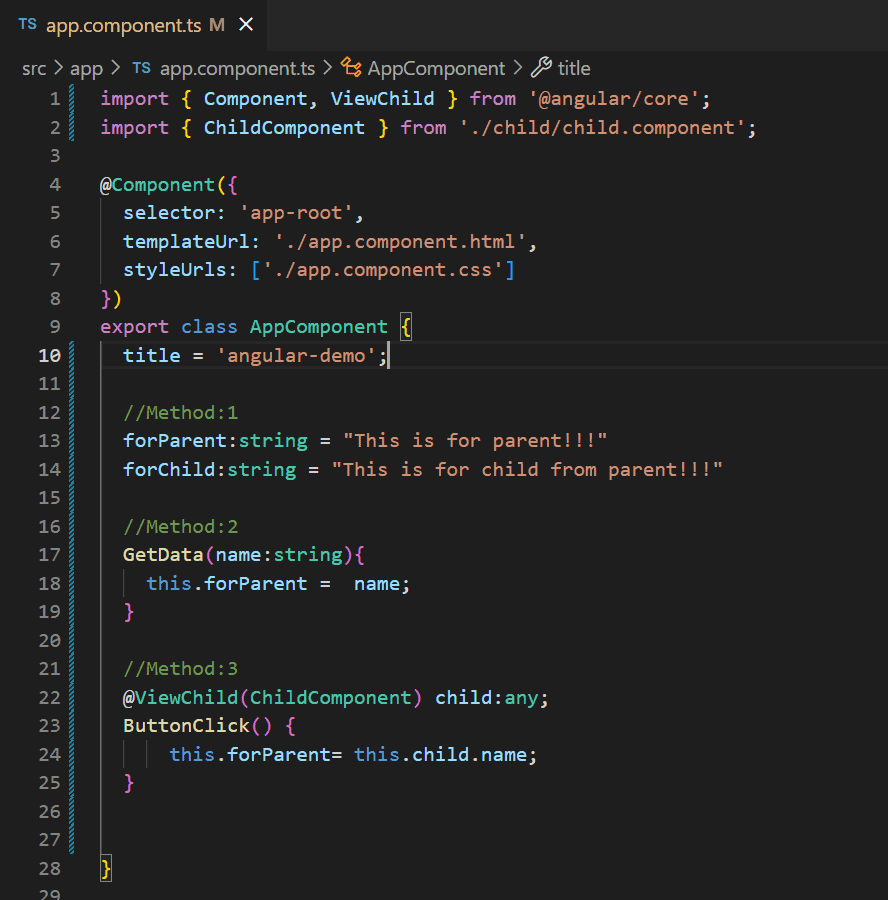Viewport: 888px width, 900px height.
Task: Click the 'export' keyword on line 9
Action: pyautogui.click(x=134, y=327)
